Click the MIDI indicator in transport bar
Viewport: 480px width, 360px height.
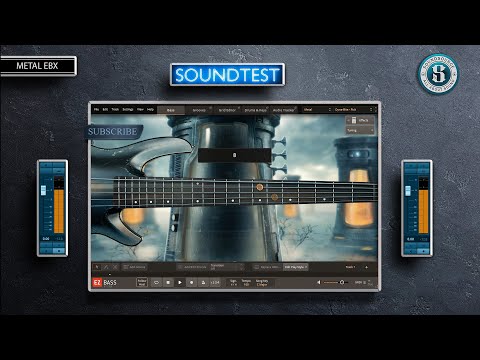pyautogui.click(x=360, y=282)
